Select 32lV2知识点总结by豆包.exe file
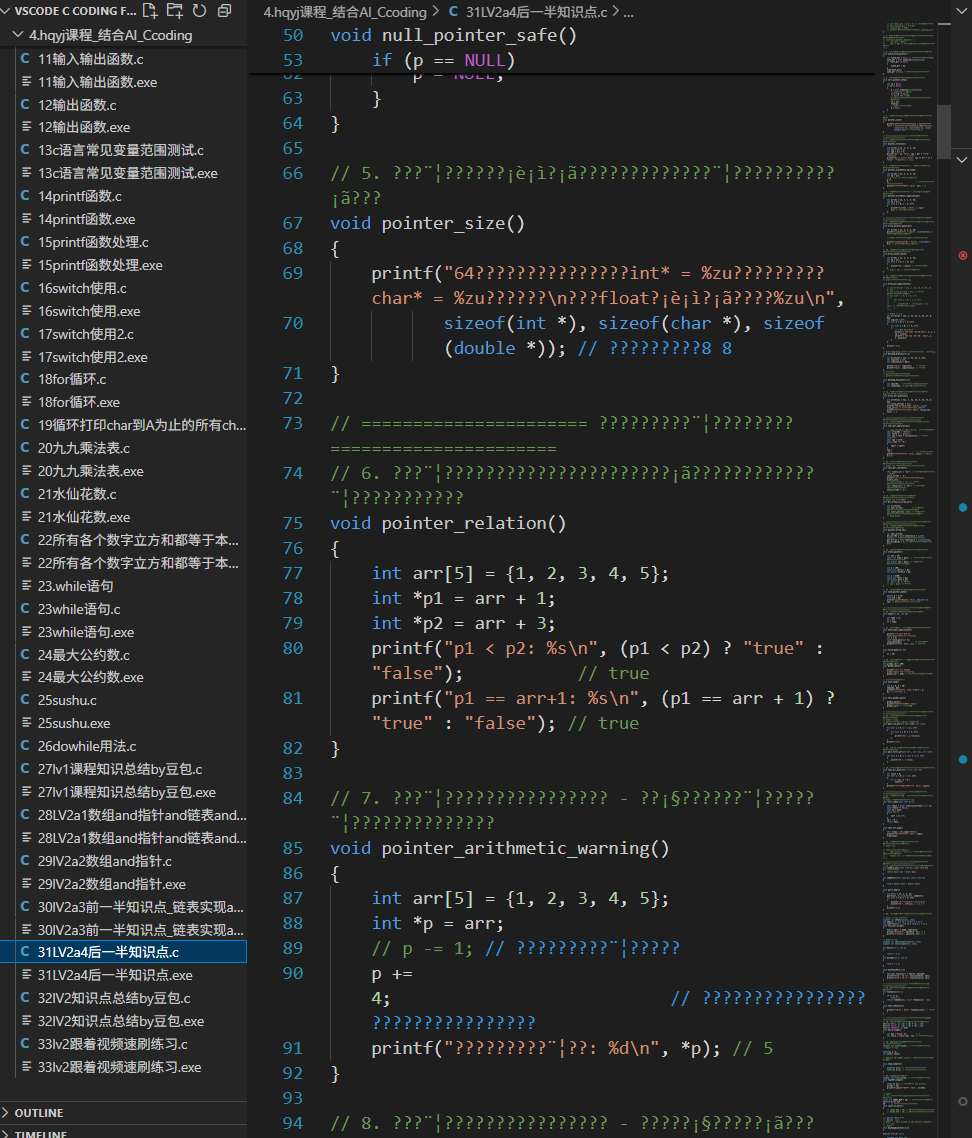Viewport: 972px width, 1138px height. [123, 1021]
